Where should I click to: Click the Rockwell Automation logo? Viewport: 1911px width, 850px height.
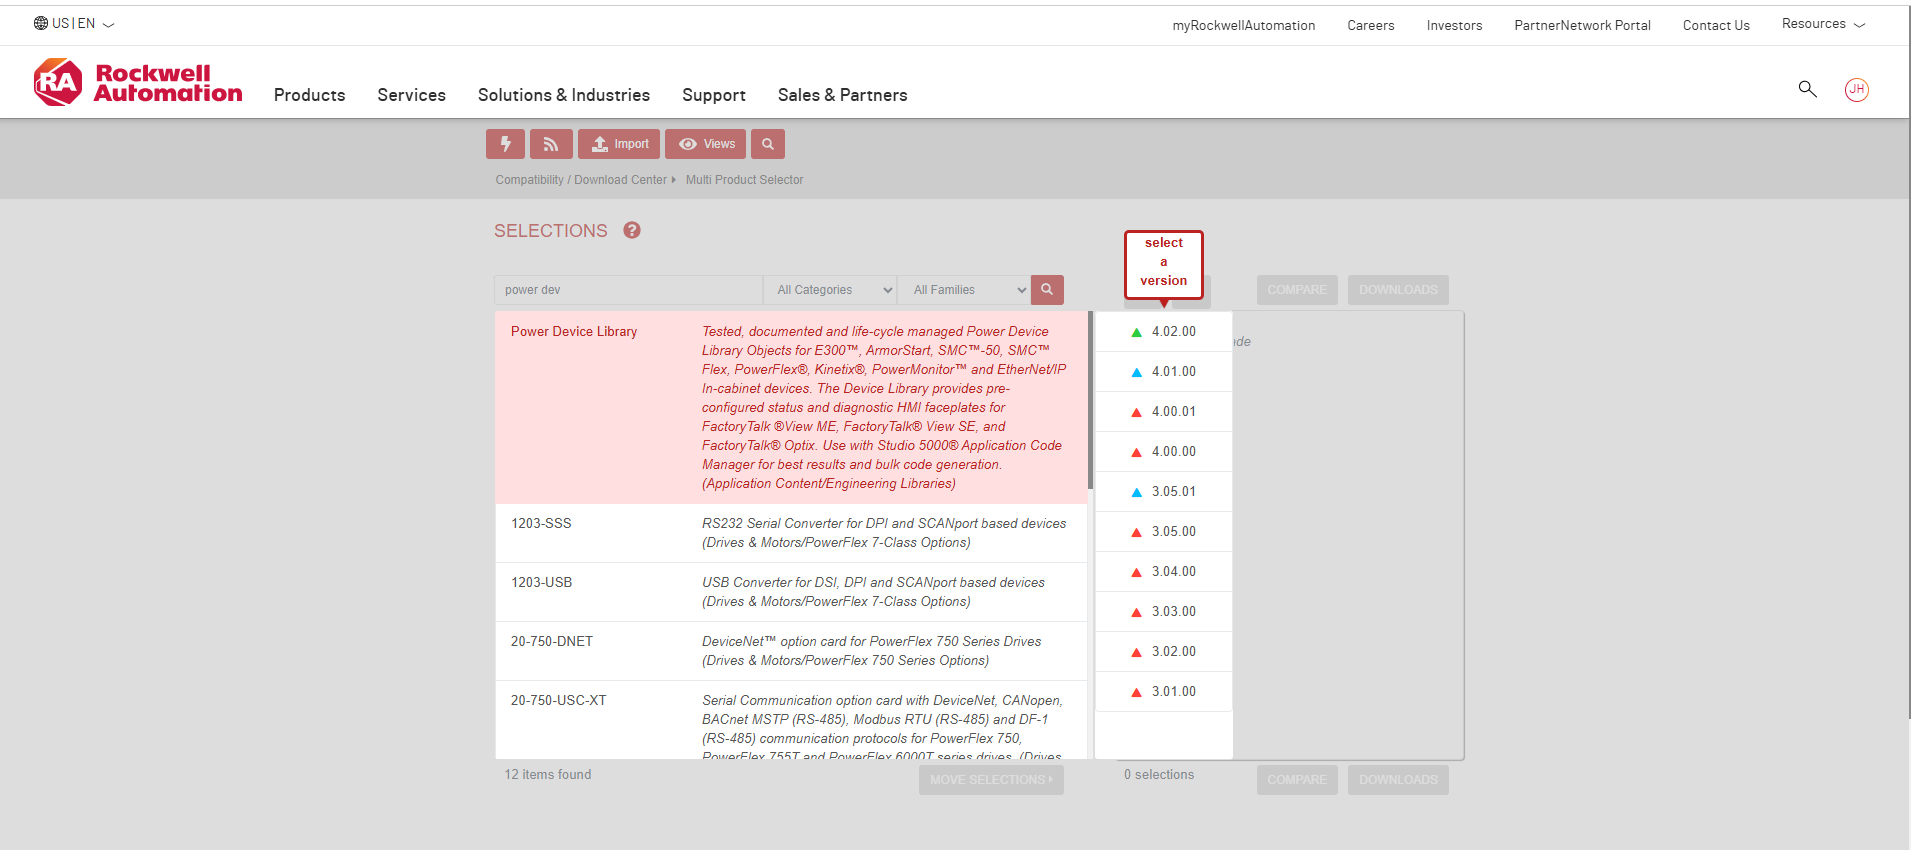(x=138, y=83)
